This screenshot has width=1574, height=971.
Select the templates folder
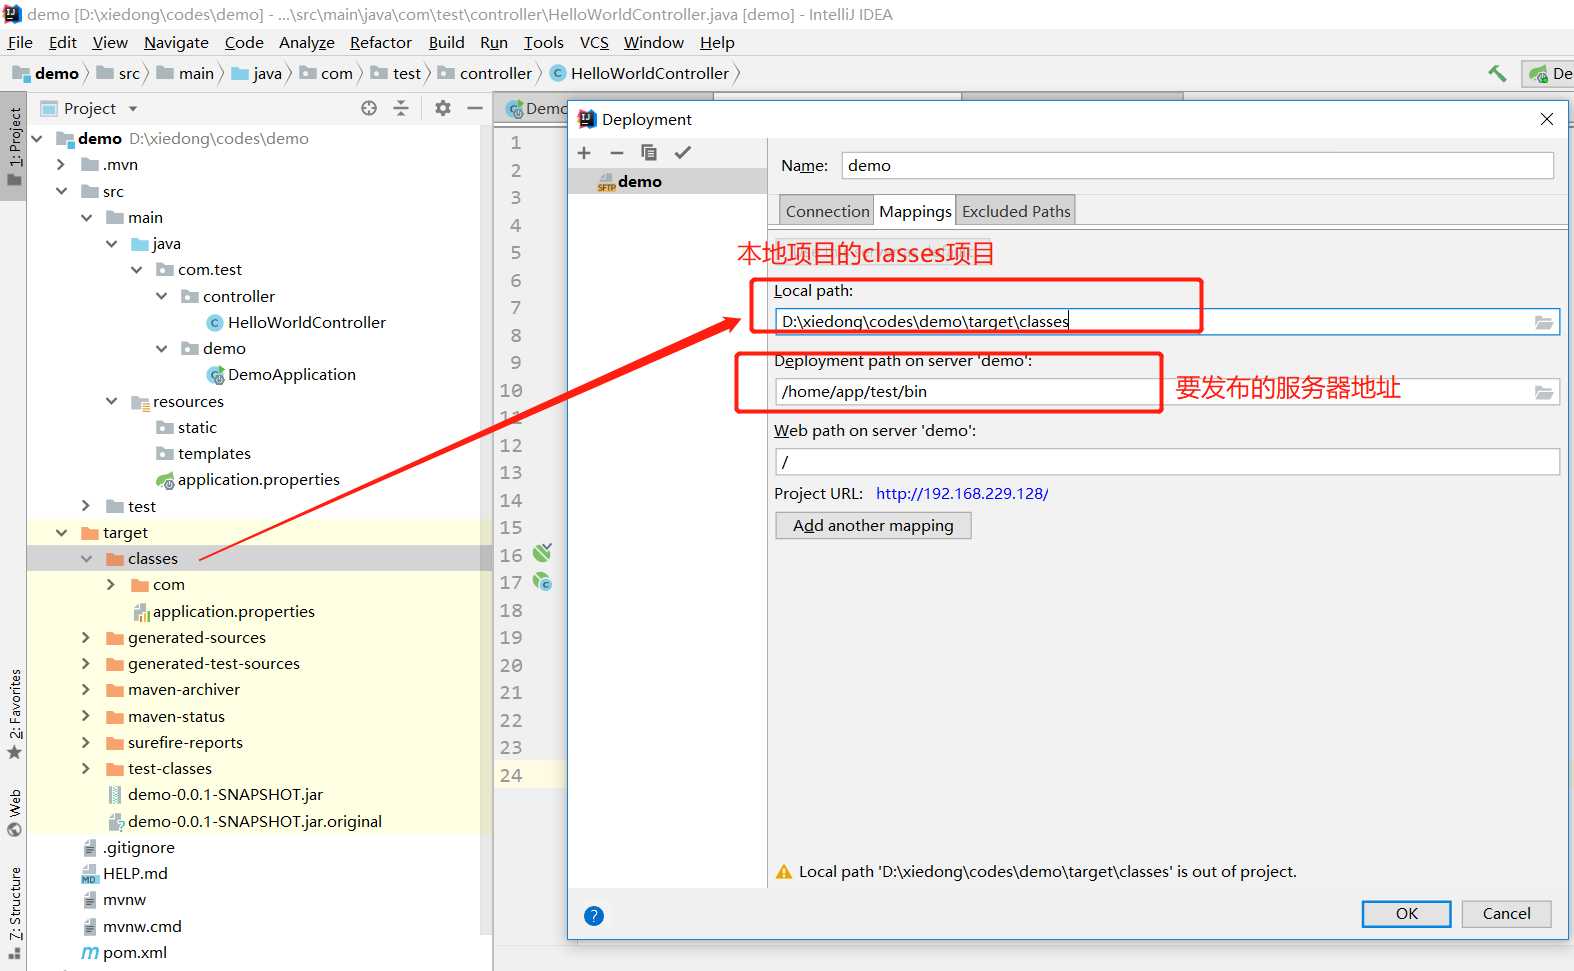(214, 453)
